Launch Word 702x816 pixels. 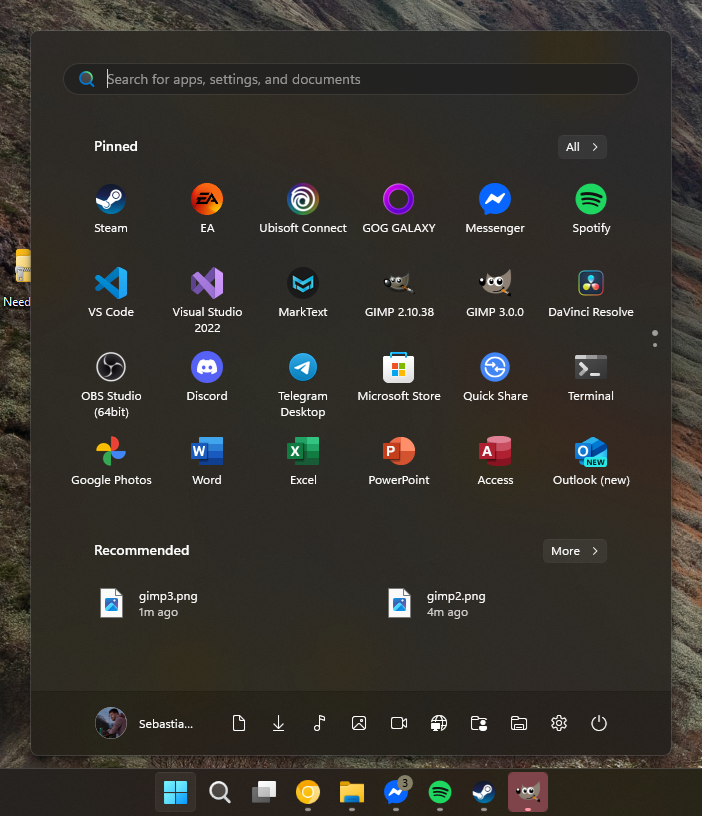(207, 461)
